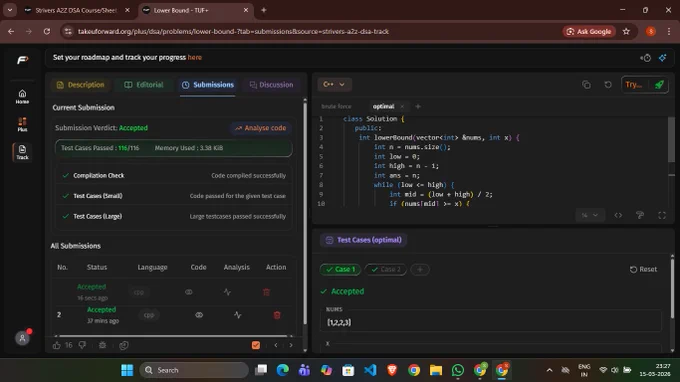Bookmark this page with star icon
680x382 pixels.
[626, 31]
